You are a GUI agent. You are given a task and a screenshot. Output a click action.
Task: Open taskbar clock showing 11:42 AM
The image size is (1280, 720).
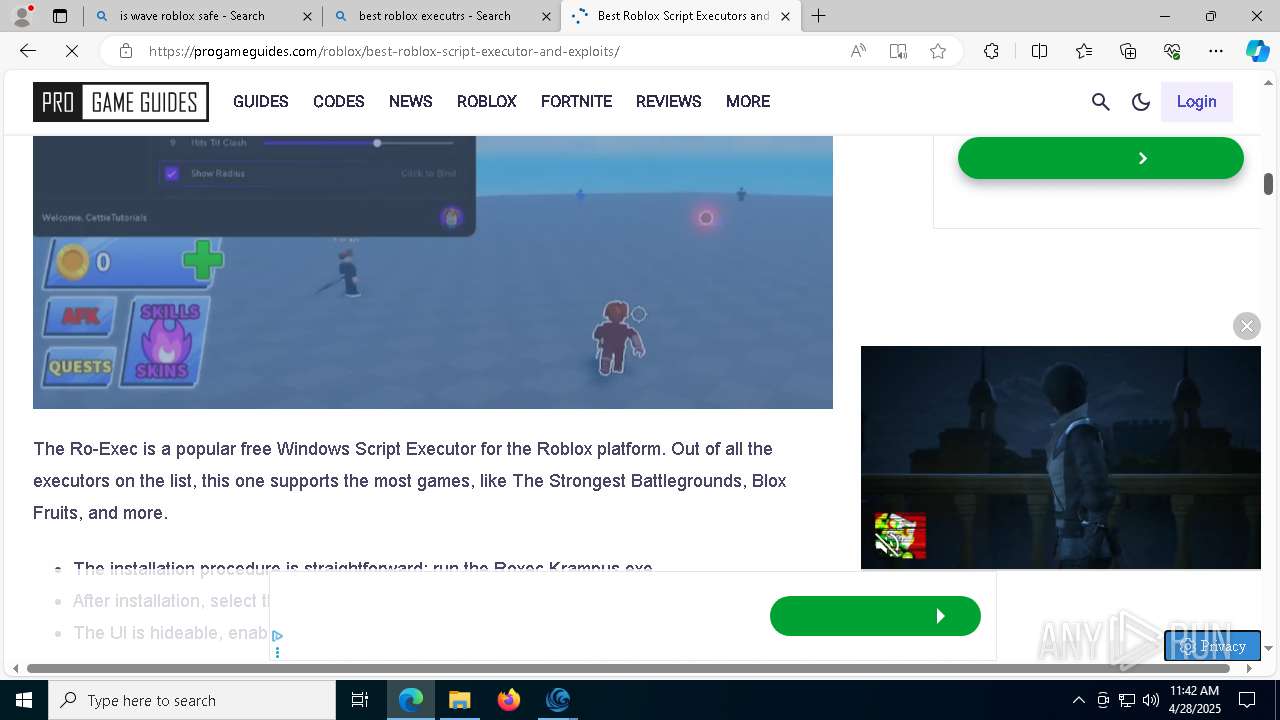click(x=1194, y=699)
